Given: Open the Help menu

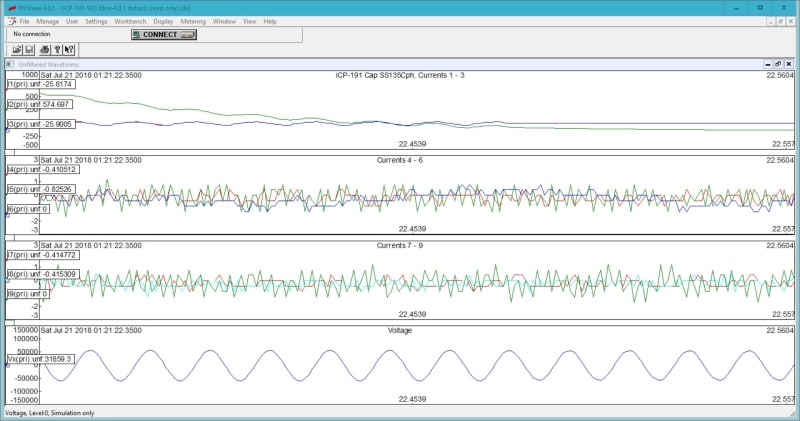Looking at the screenshot, I should (270, 21).
